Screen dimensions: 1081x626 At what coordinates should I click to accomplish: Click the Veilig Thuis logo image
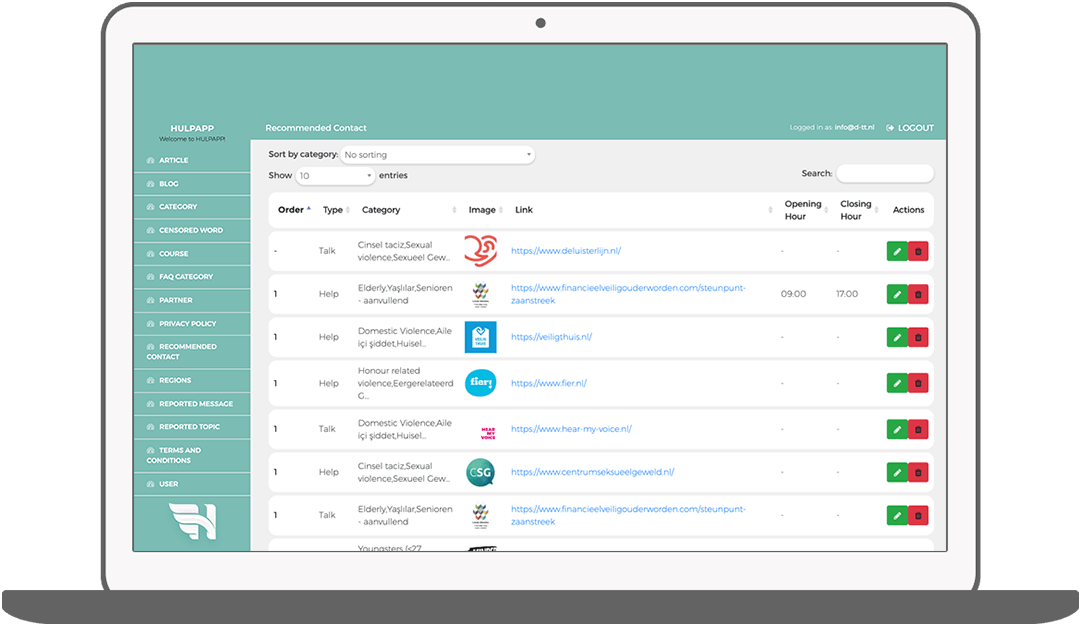coord(481,337)
